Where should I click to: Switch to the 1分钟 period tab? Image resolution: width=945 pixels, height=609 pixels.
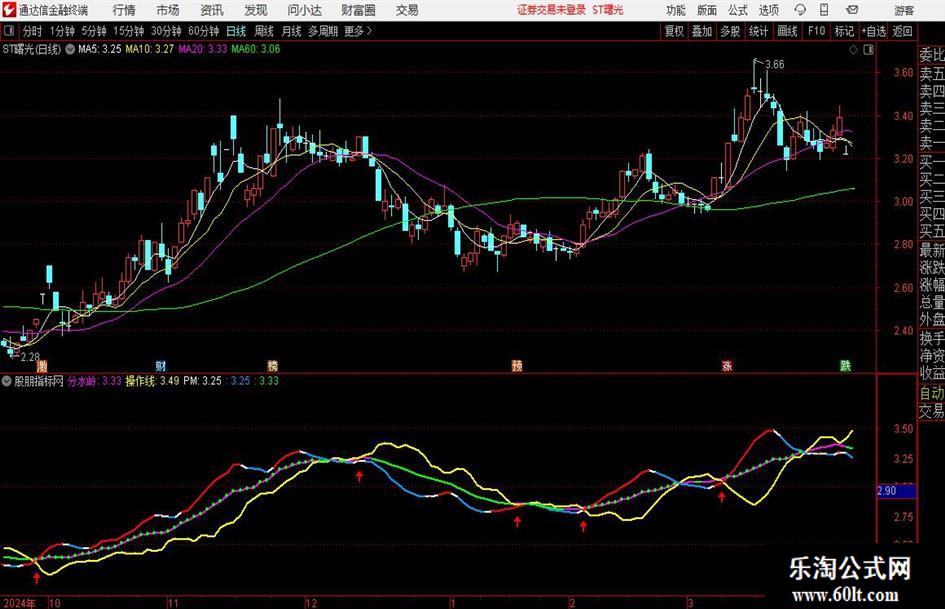[61, 31]
